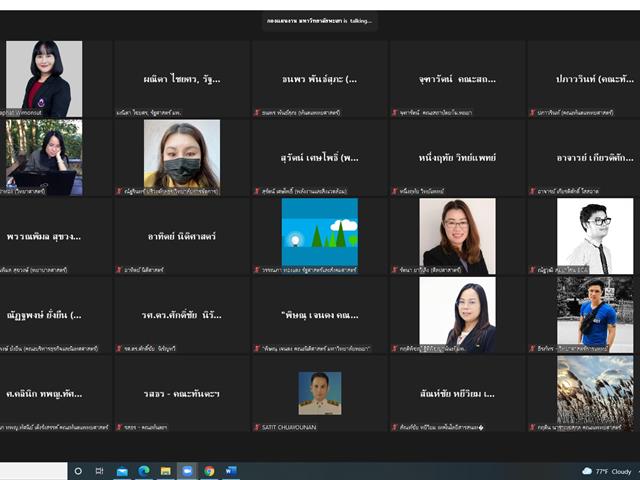Select SATIT CHUAIOUNAN's uniform portrait
Screen dimensions: 640x480
click(x=320, y=393)
